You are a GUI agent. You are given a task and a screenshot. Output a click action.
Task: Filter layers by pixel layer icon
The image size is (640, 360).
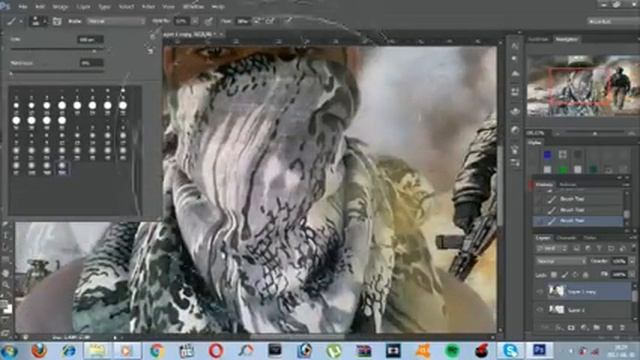(576, 248)
